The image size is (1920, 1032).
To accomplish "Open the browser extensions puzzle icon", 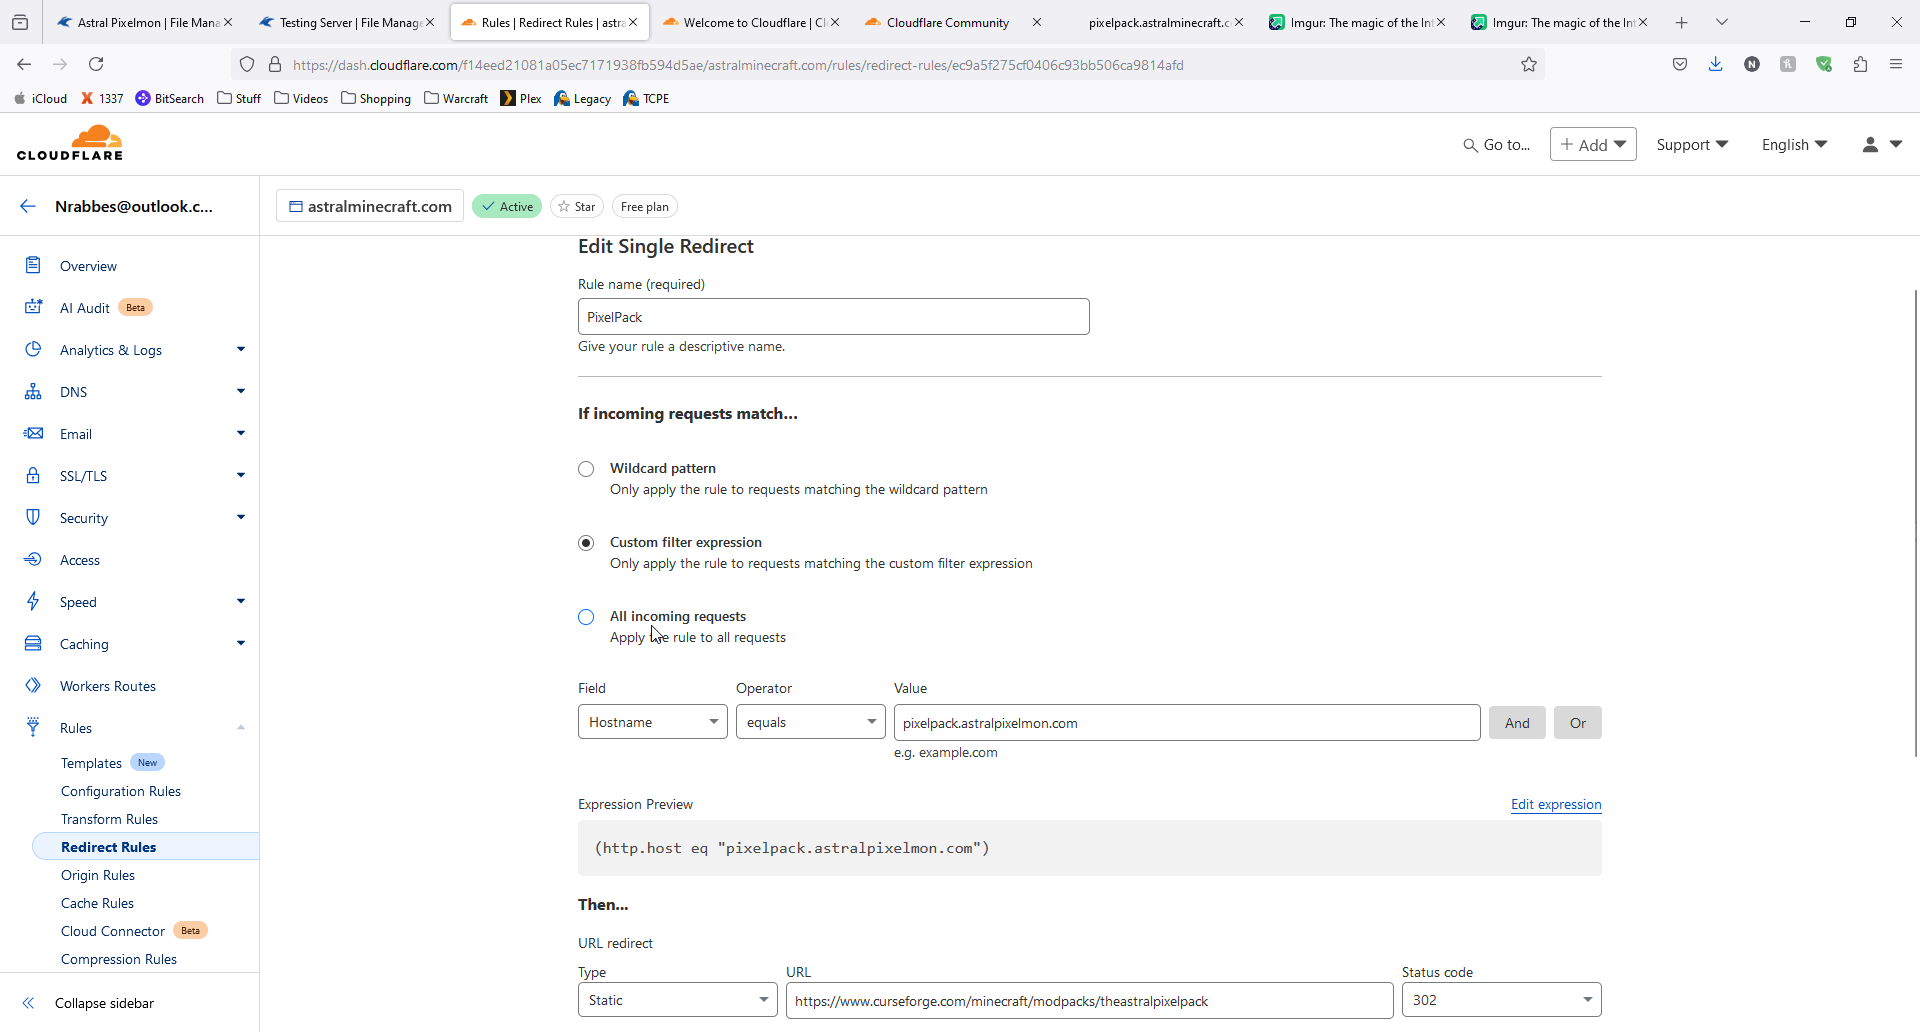I will pyautogui.click(x=1860, y=64).
